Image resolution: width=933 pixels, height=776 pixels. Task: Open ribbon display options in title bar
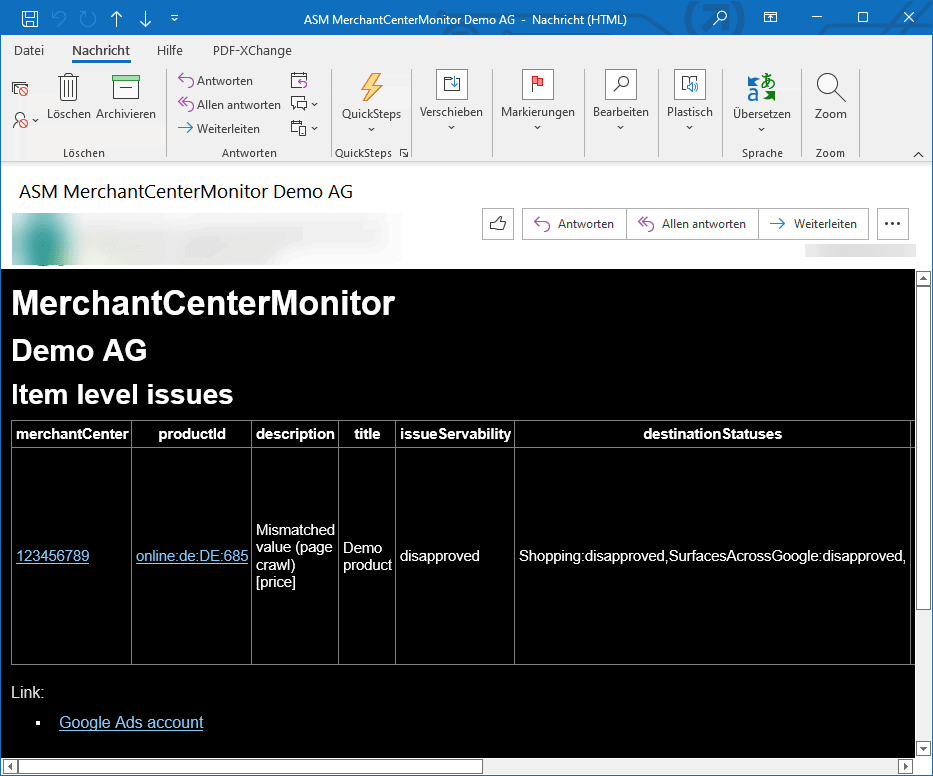(770, 18)
